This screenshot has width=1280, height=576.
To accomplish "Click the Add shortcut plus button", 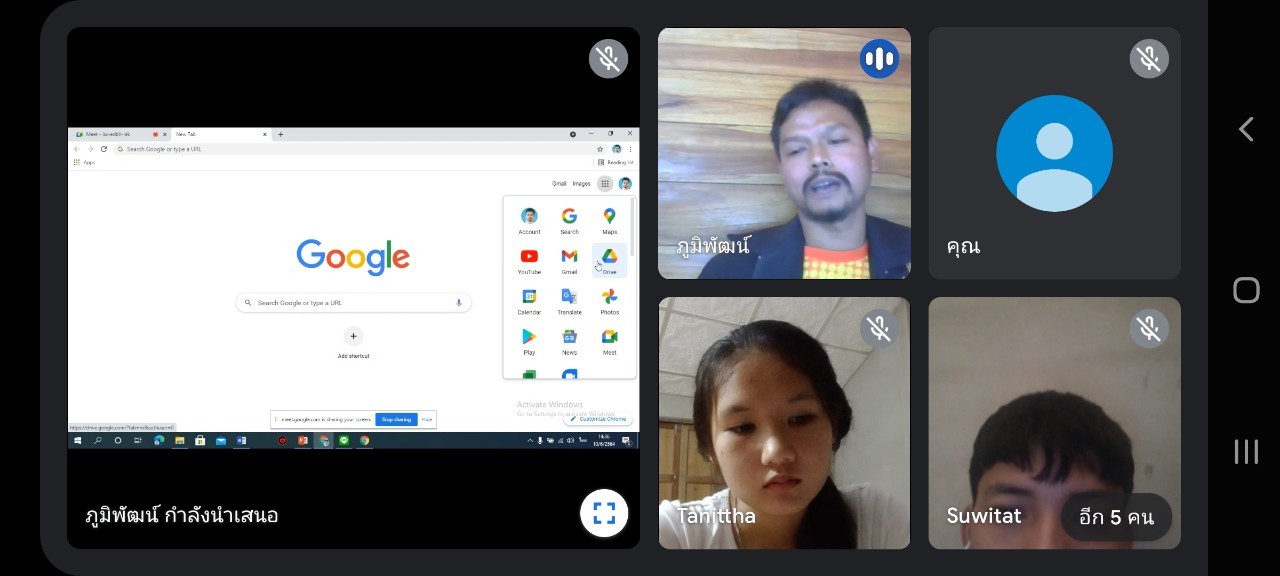I will point(353,337).
